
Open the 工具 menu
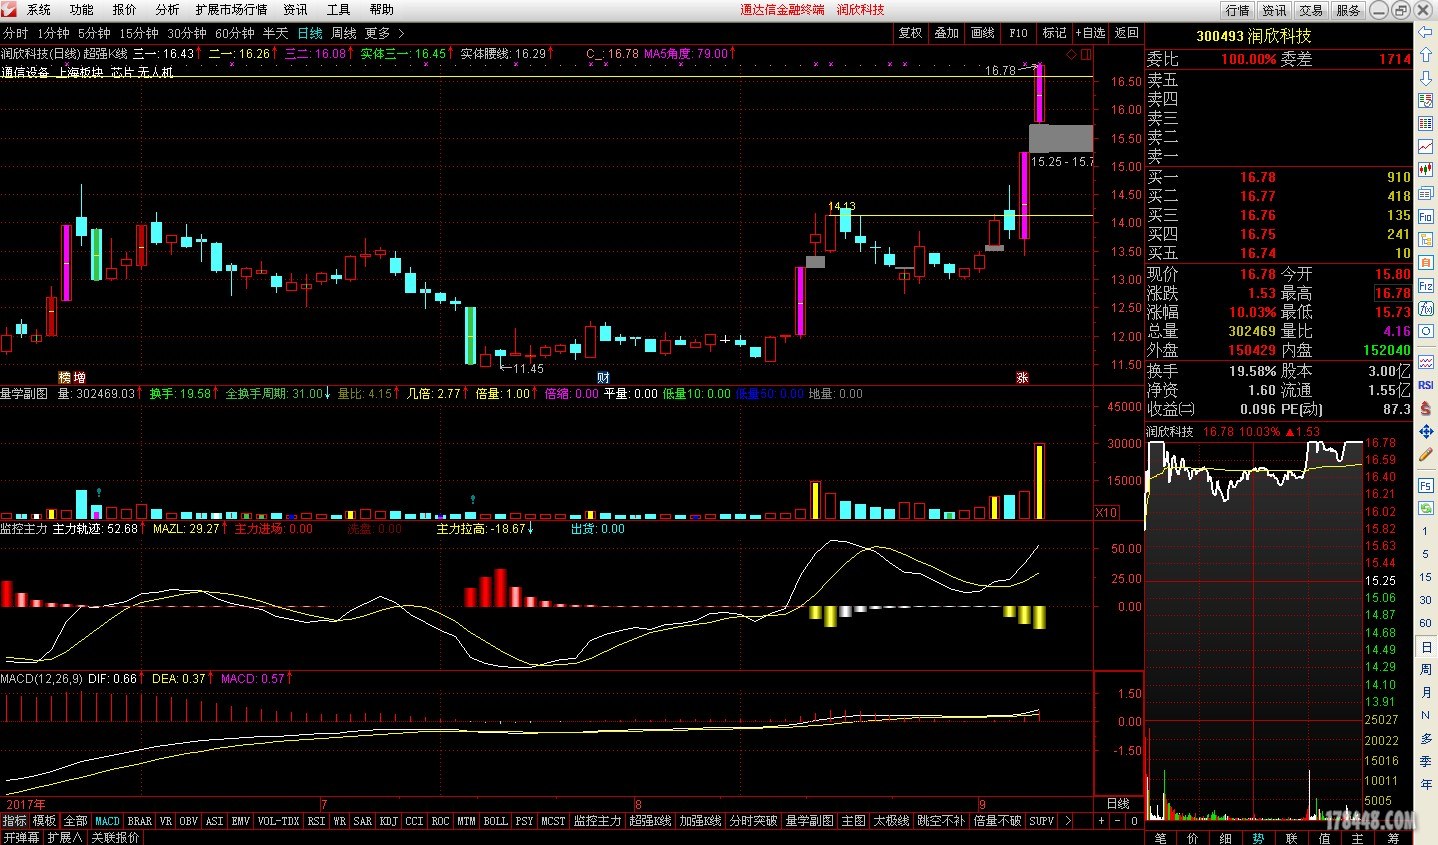pos(339,10)
